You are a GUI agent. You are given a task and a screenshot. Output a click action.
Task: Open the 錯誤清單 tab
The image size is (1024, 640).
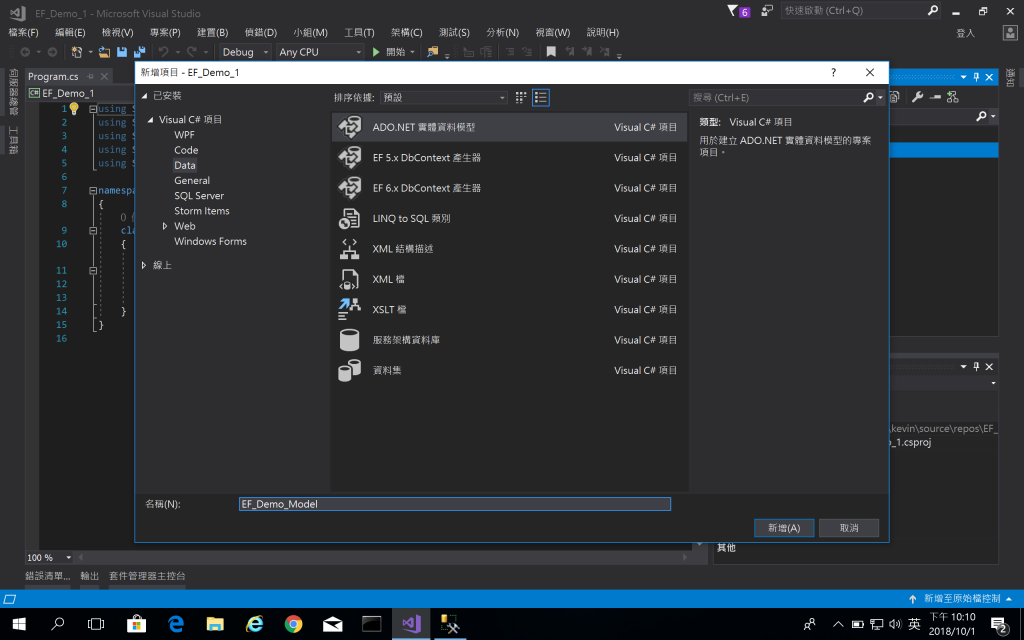click(48, 576)
